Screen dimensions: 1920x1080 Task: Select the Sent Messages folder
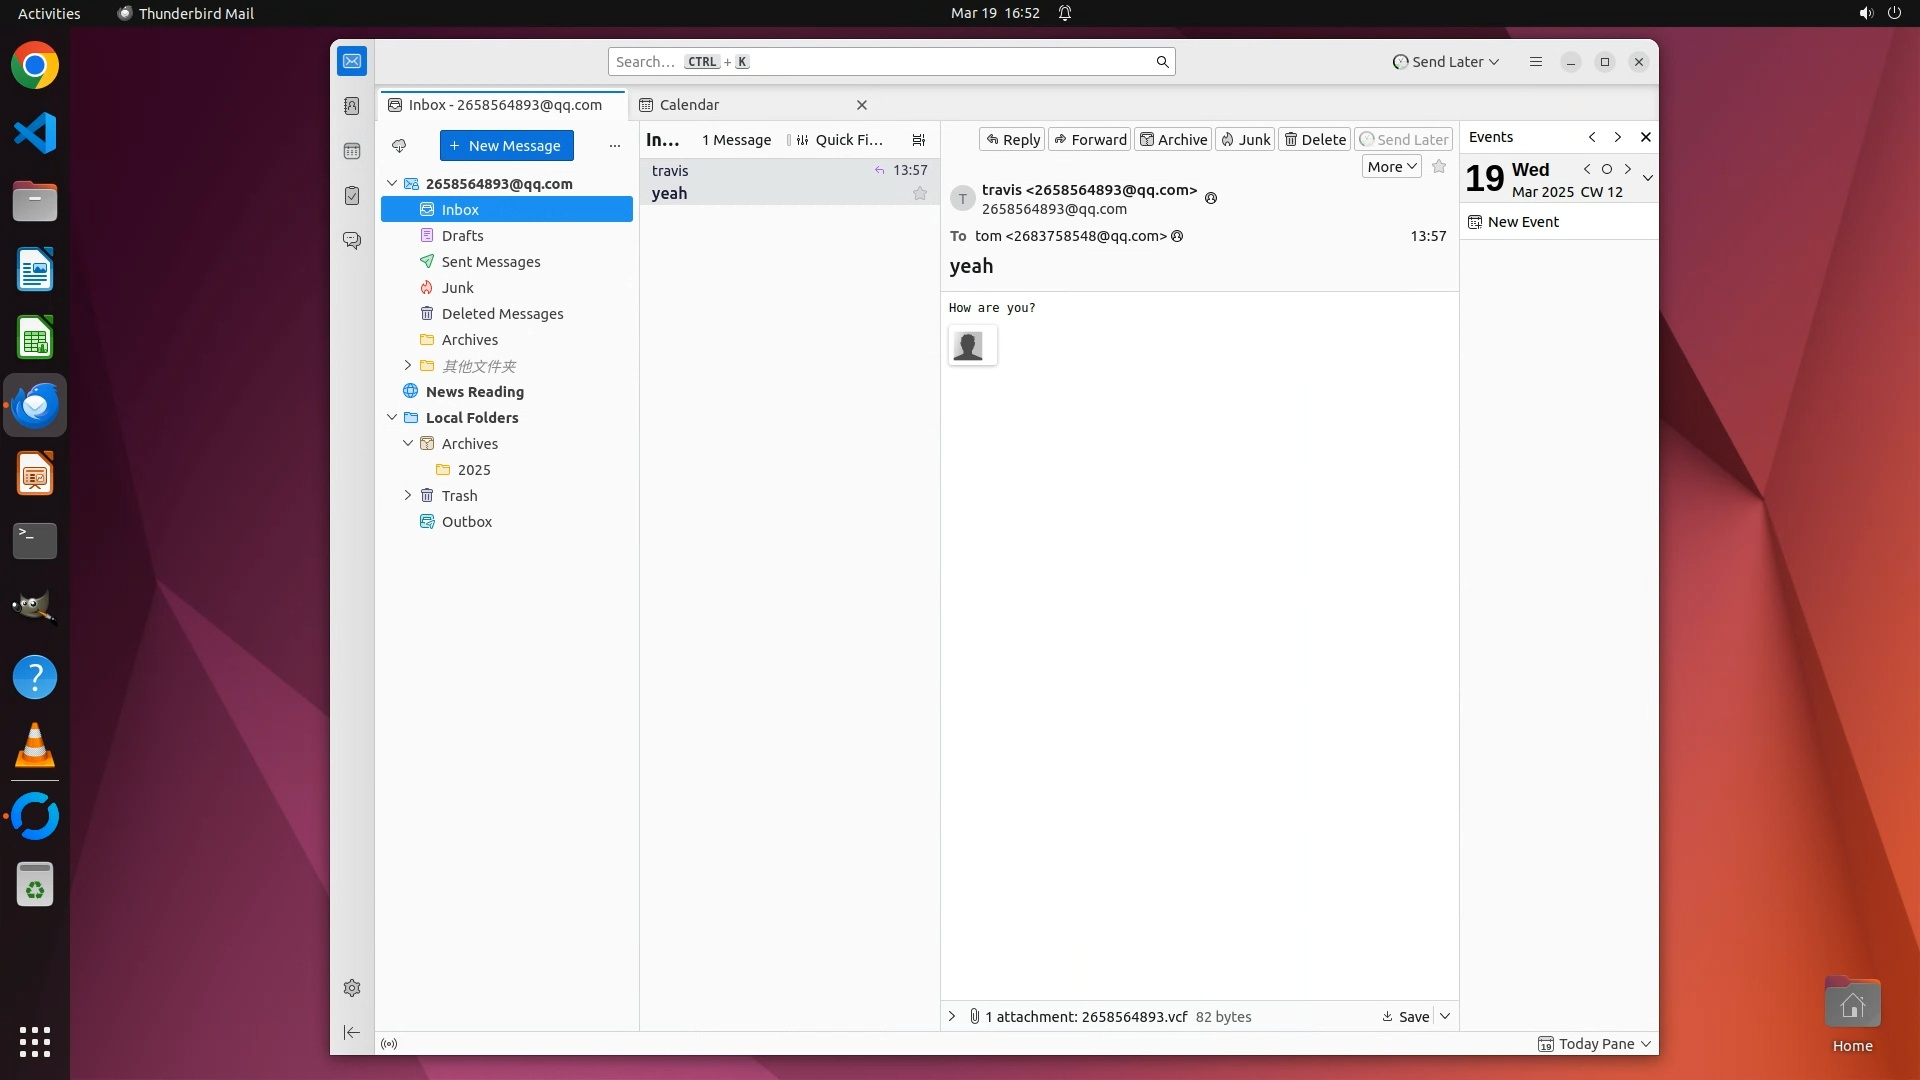coord(491,262)
